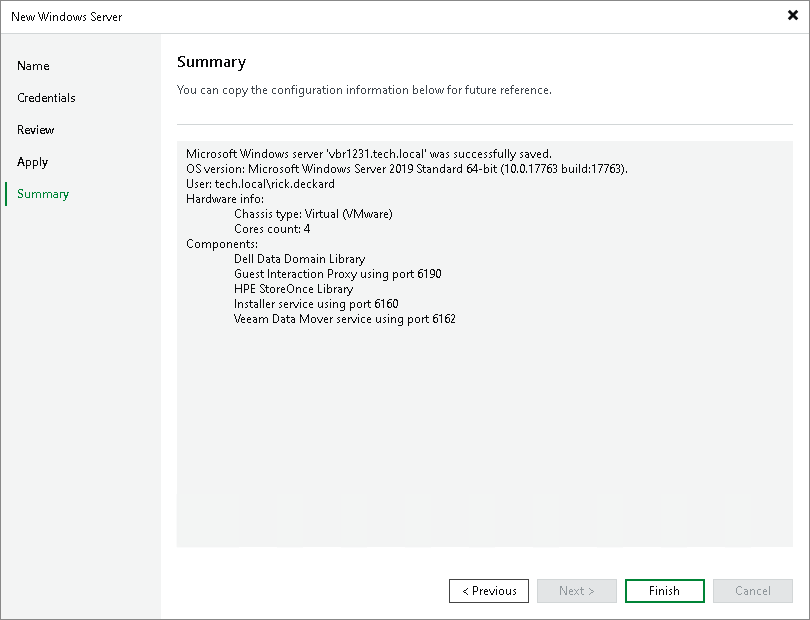Click the Finish button
The width and height of the screenshot is (810, 620).
(664, 591)
